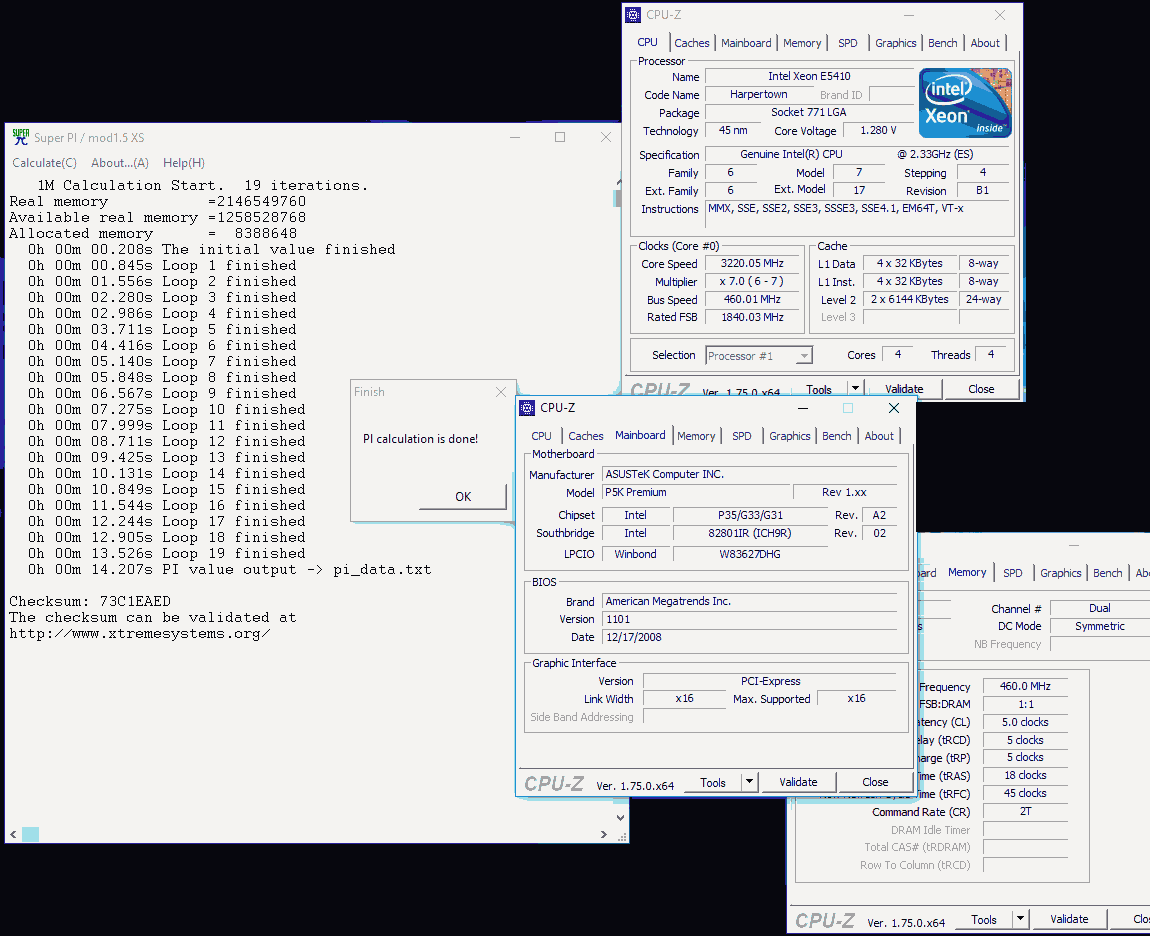
Task: Open the Tools dropdown arrow in the CPU window
Action: pos(855,389)
